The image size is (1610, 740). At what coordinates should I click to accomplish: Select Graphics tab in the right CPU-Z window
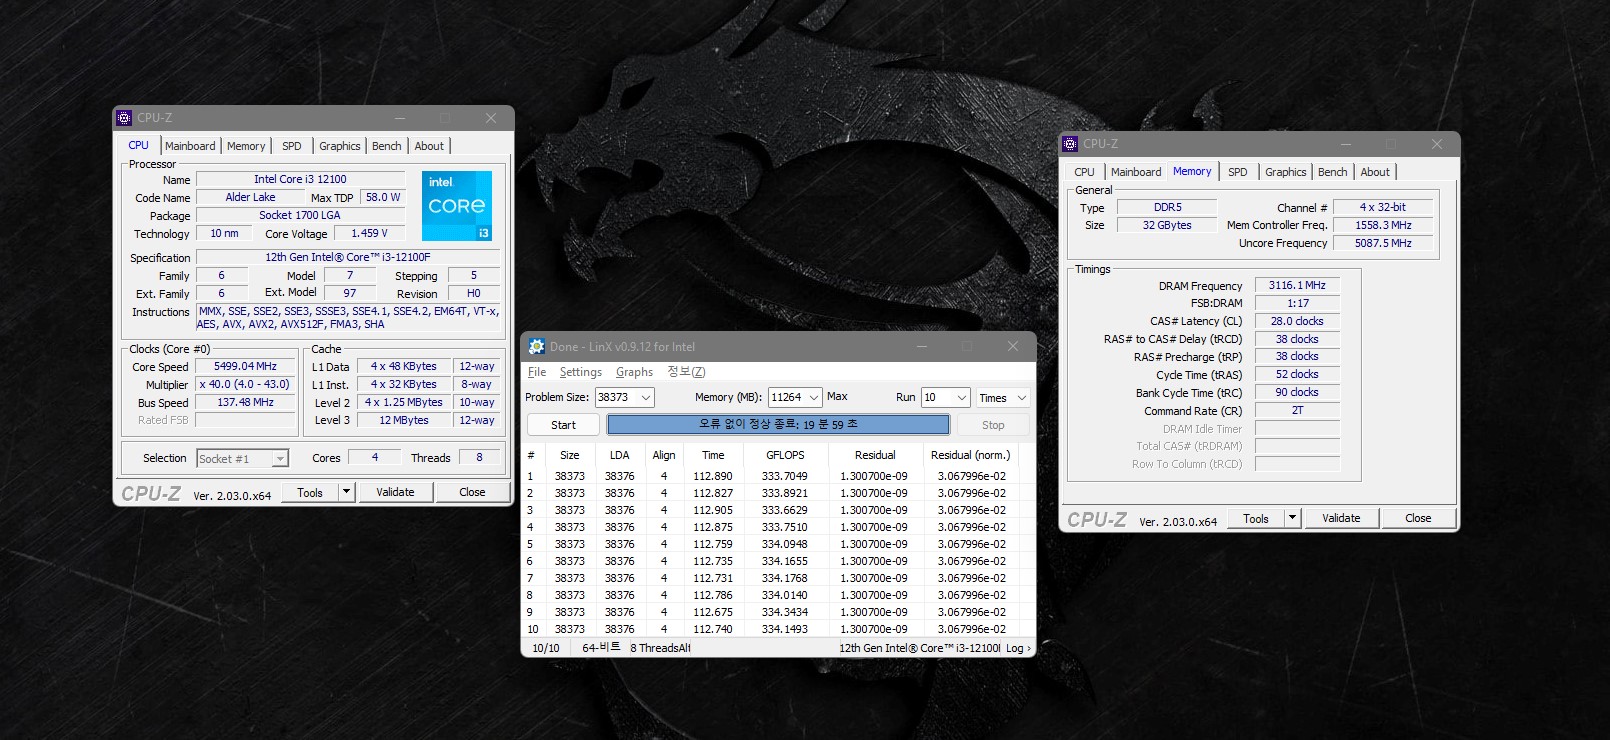tap(1286, 172)
